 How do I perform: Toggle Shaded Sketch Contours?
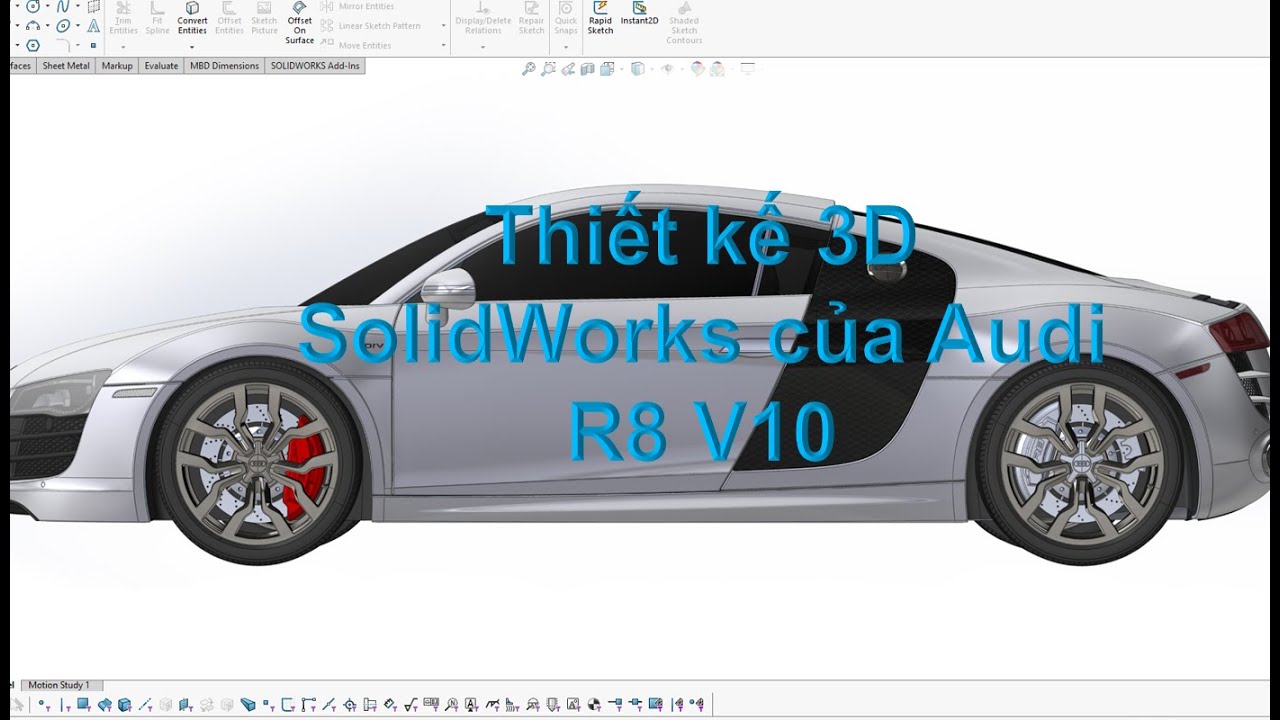point(684,23)
